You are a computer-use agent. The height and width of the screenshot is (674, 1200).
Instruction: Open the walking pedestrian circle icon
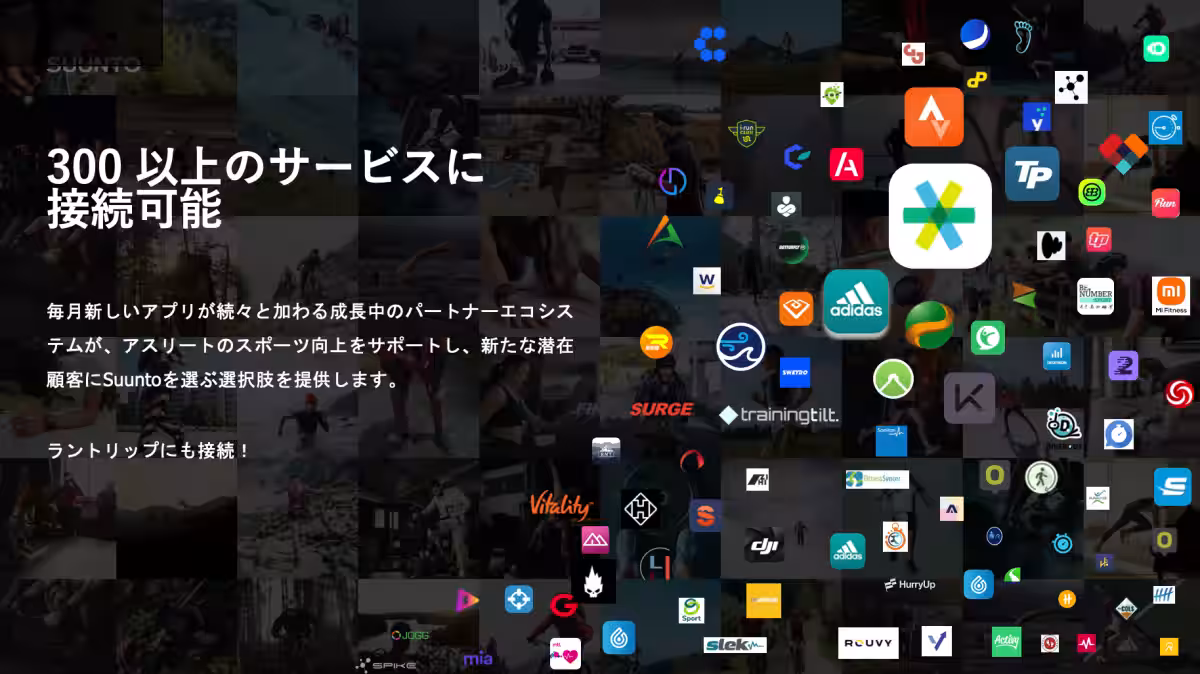[1041, 477]
